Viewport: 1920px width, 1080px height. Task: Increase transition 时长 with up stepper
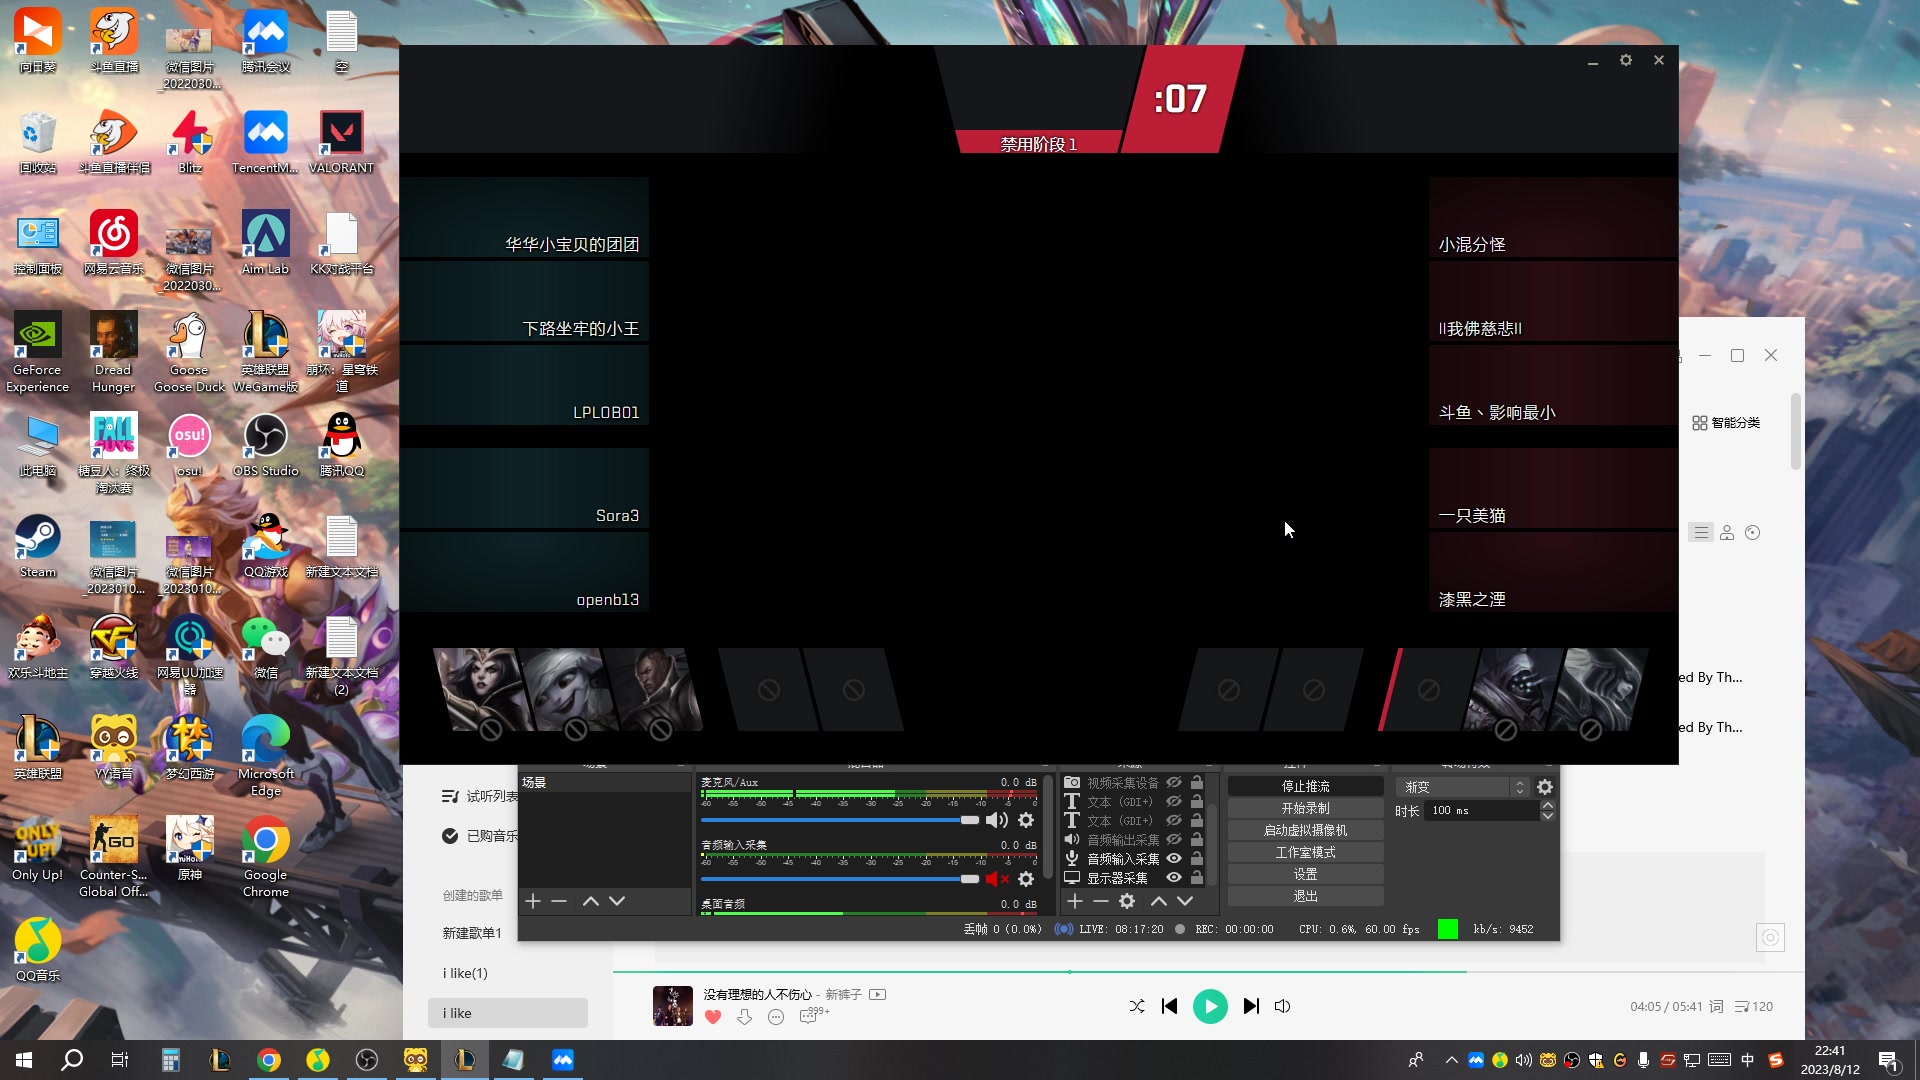click(x=1548, y=805)
